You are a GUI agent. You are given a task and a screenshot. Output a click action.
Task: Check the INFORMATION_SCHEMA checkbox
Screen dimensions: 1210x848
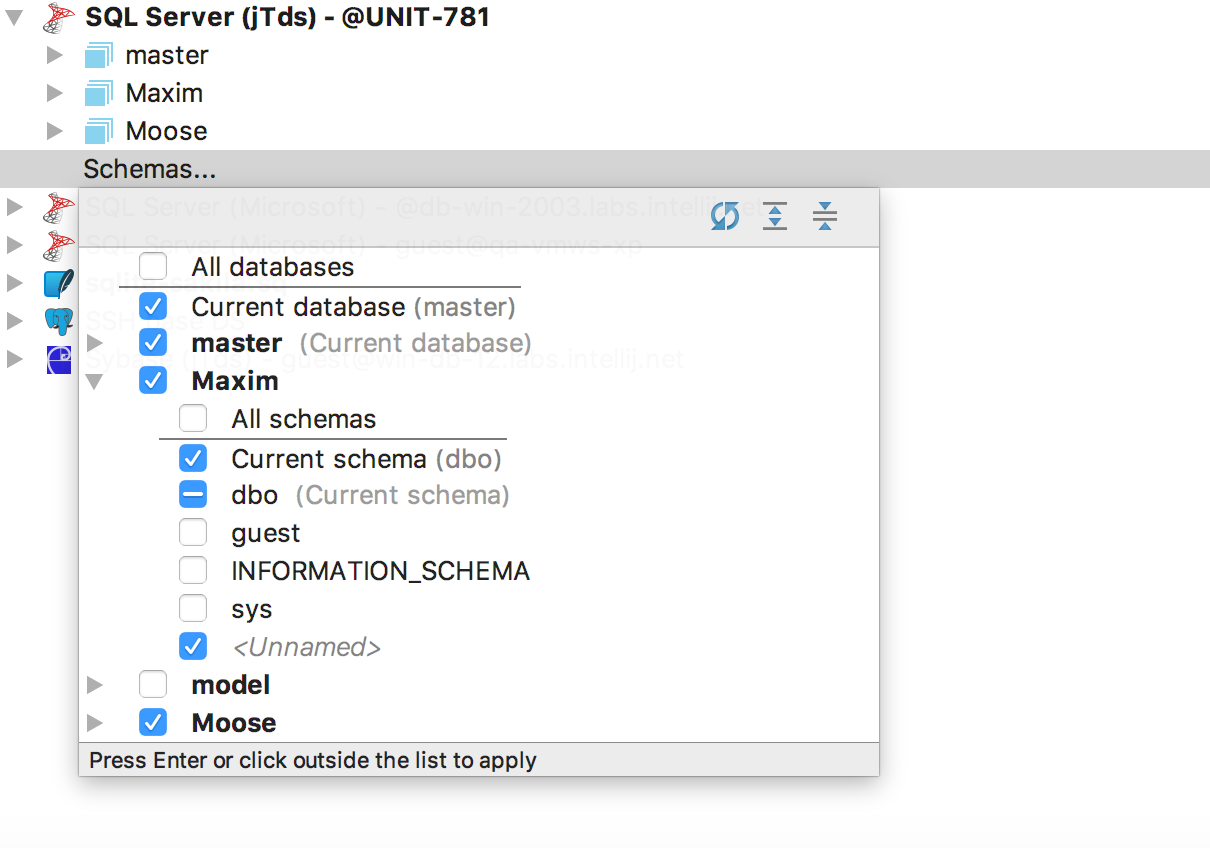point(193,571)
